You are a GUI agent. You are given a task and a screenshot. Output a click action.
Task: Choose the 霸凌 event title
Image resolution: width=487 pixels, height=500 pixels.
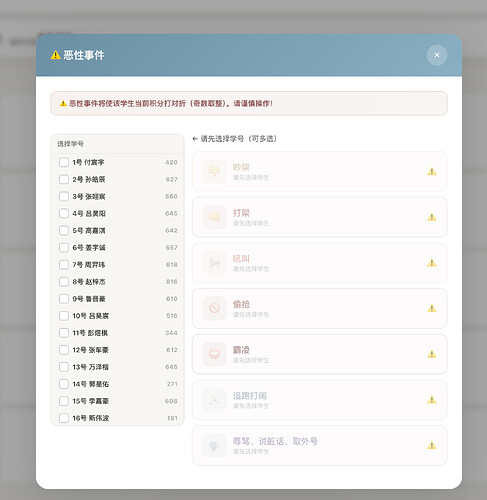241,350
